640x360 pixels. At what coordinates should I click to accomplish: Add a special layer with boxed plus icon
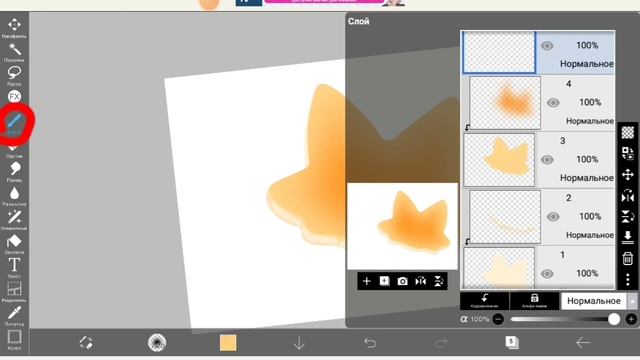coord(384,281)
